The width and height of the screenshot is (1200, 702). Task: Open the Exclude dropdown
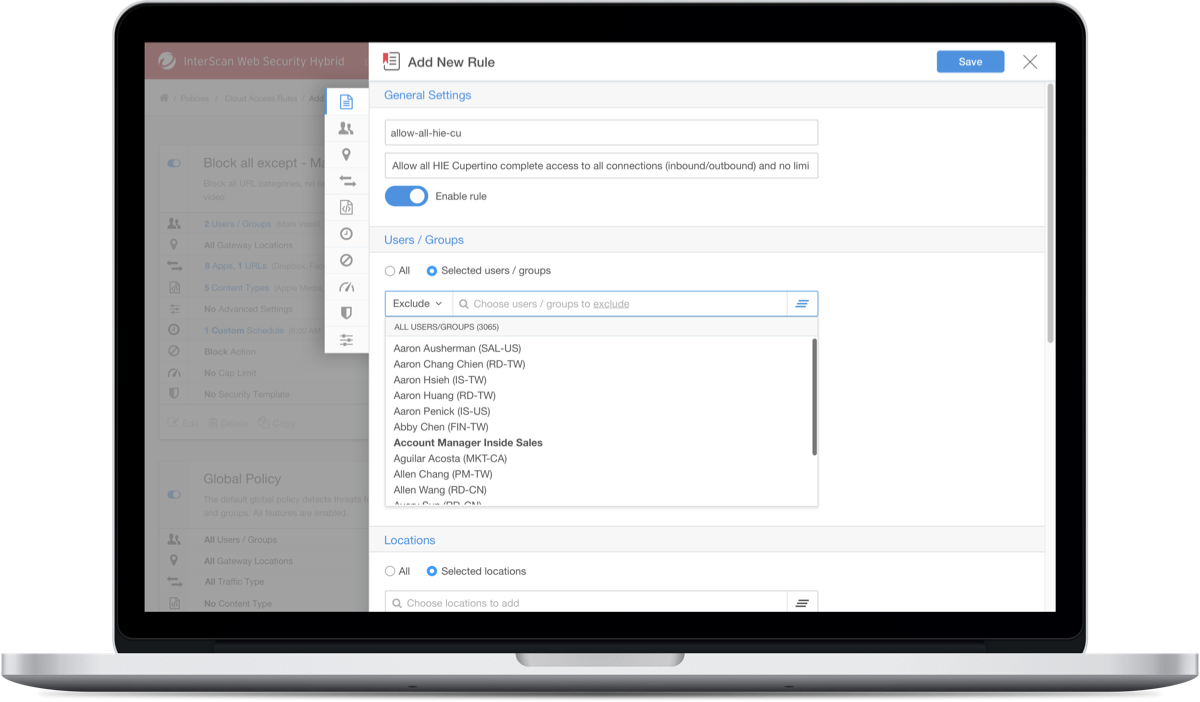click(x=418, y=303)
